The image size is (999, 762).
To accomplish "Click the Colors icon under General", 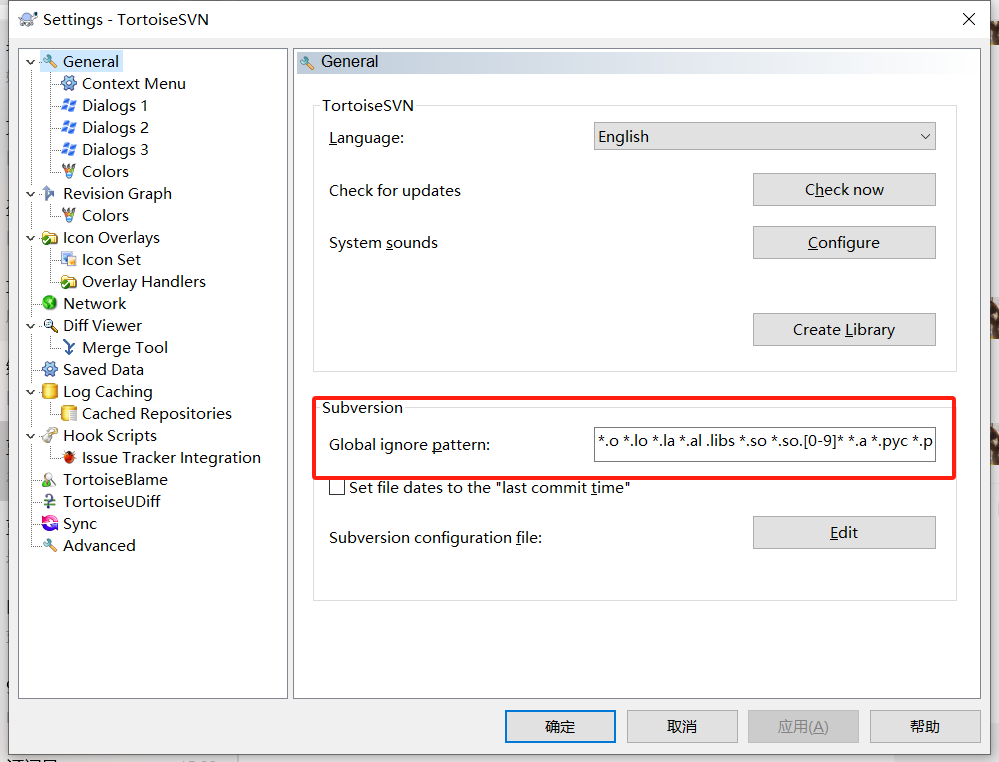I will pyautogui.click(x=69, y=171).
